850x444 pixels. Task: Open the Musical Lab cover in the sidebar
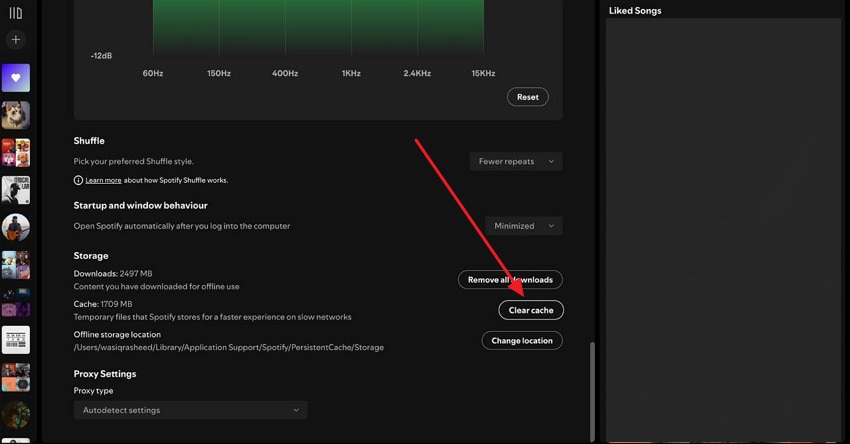[x=16, y=190]
